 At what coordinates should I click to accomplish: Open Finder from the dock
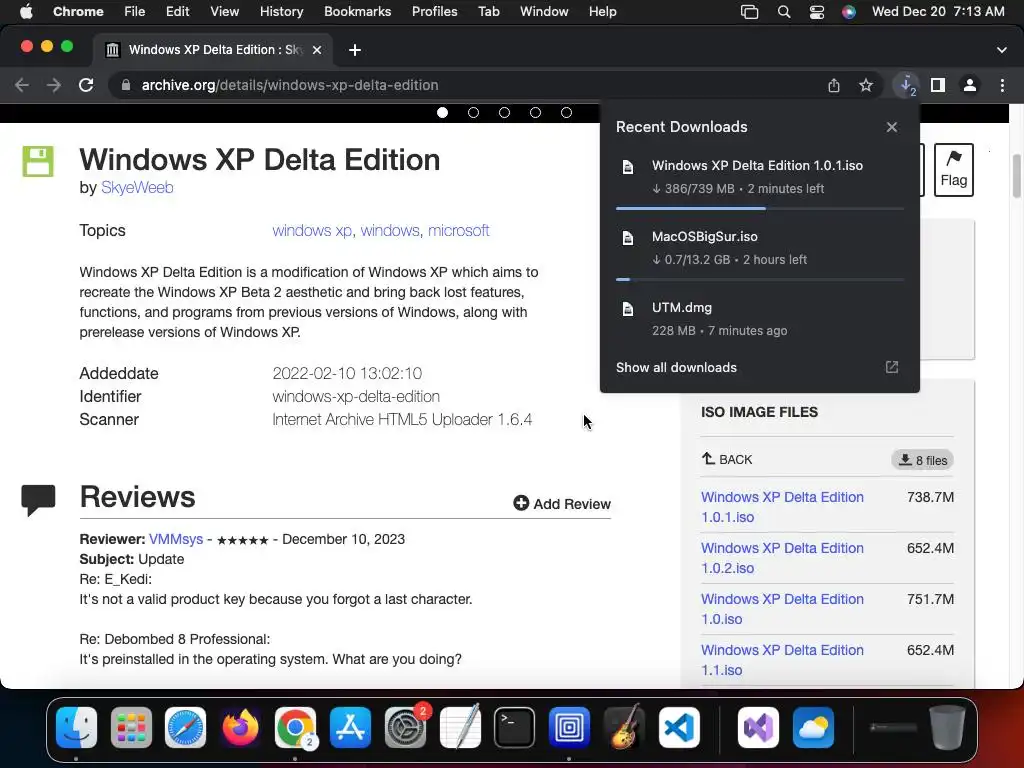76,727
